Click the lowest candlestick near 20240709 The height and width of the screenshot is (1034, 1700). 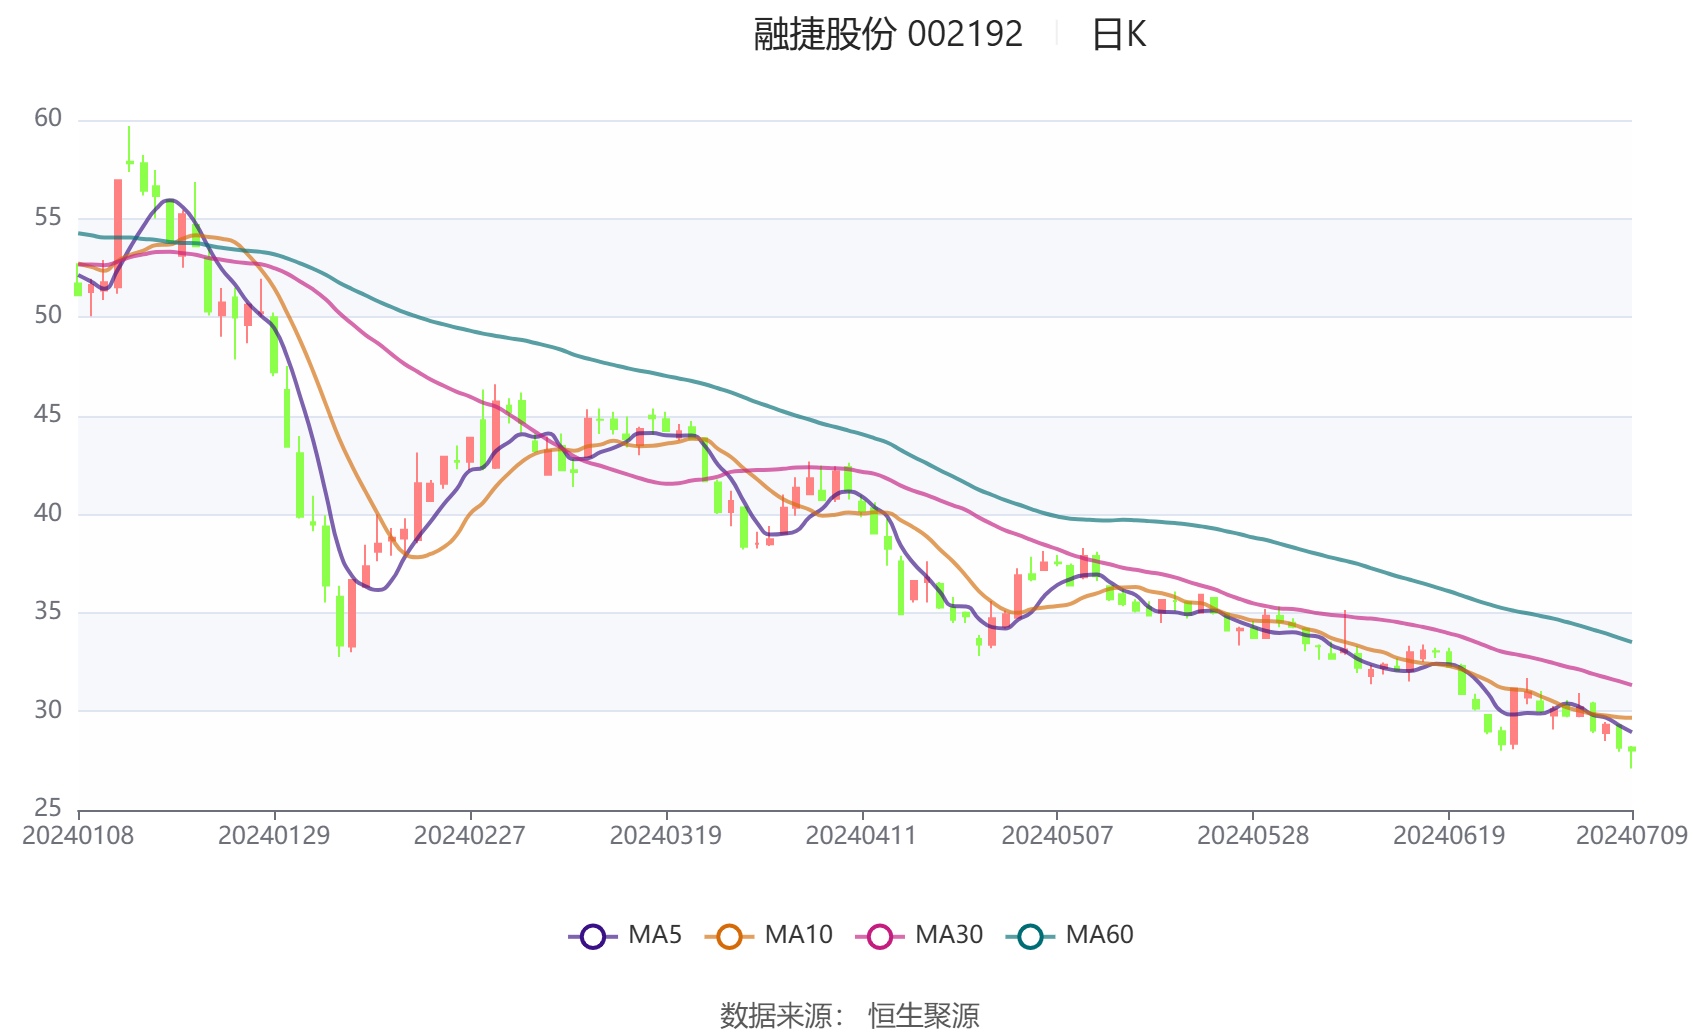(x=1630, y=750)
